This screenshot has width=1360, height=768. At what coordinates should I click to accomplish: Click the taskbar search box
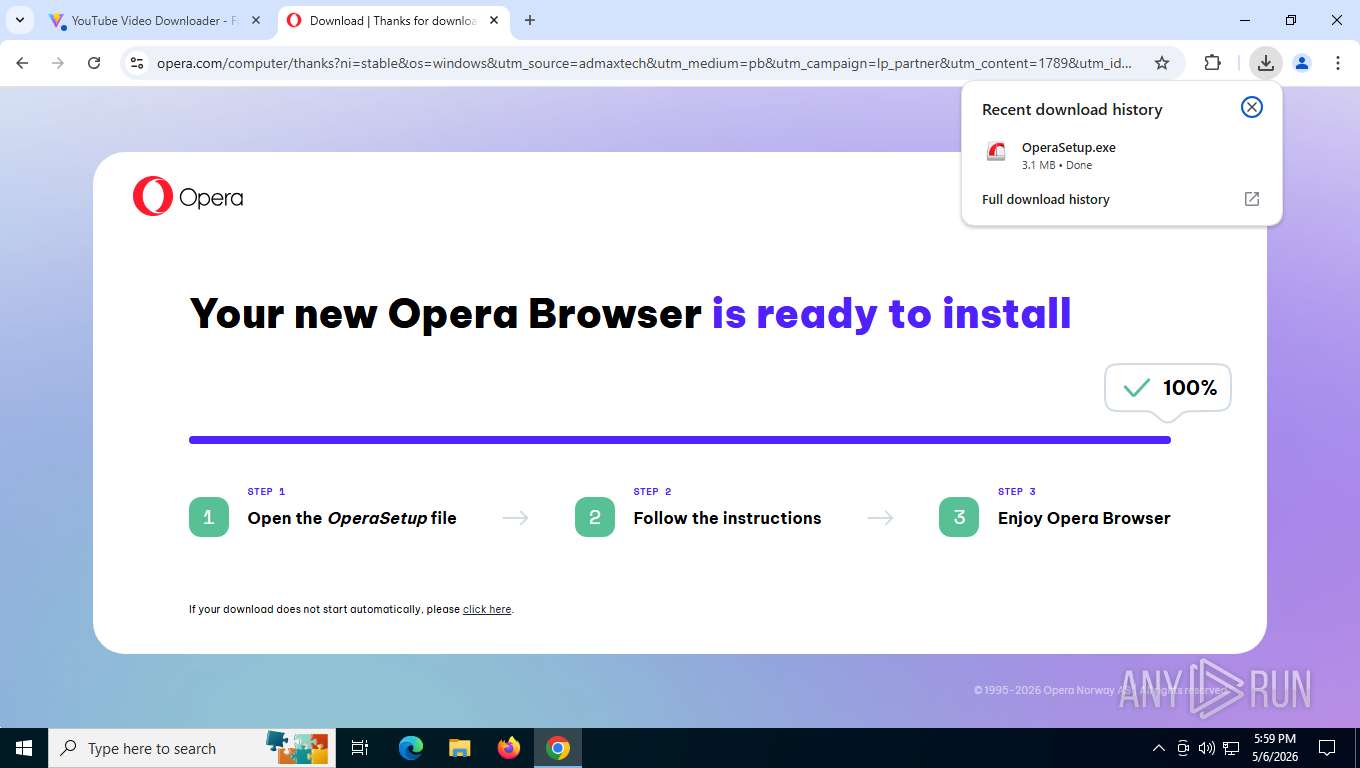[192, 748]
